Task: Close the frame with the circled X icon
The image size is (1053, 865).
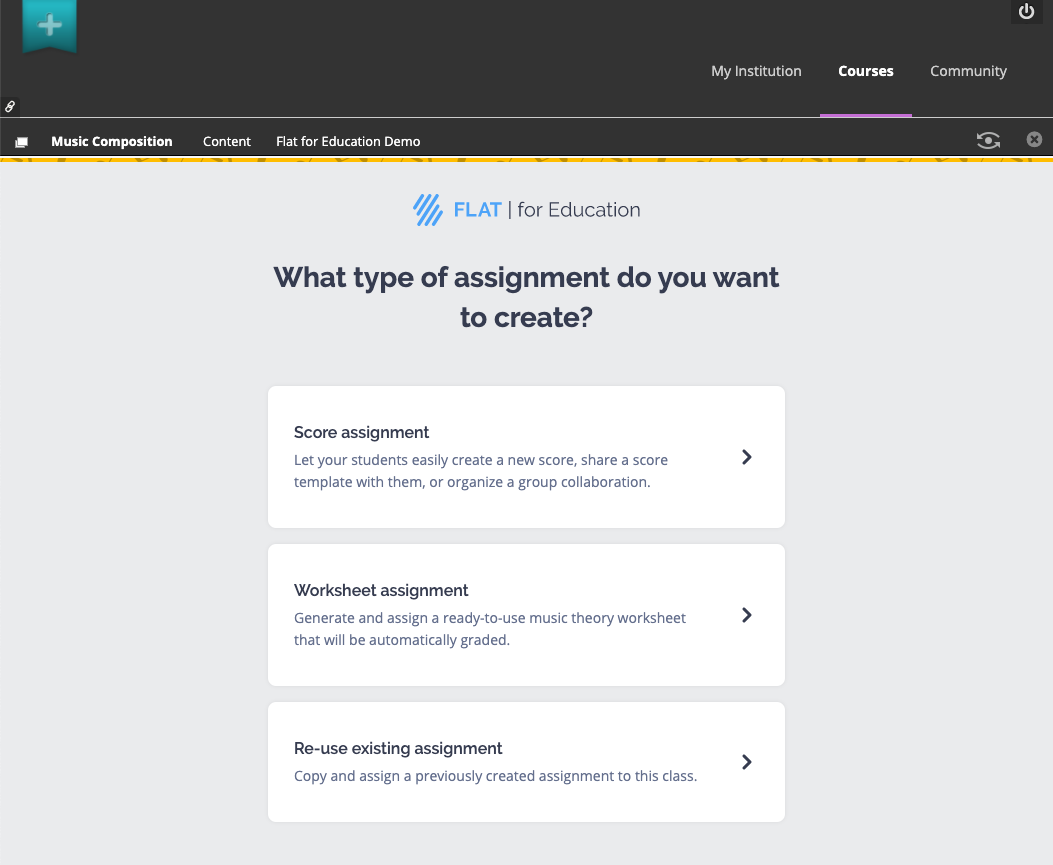Action: click(x=1034, y=139)
